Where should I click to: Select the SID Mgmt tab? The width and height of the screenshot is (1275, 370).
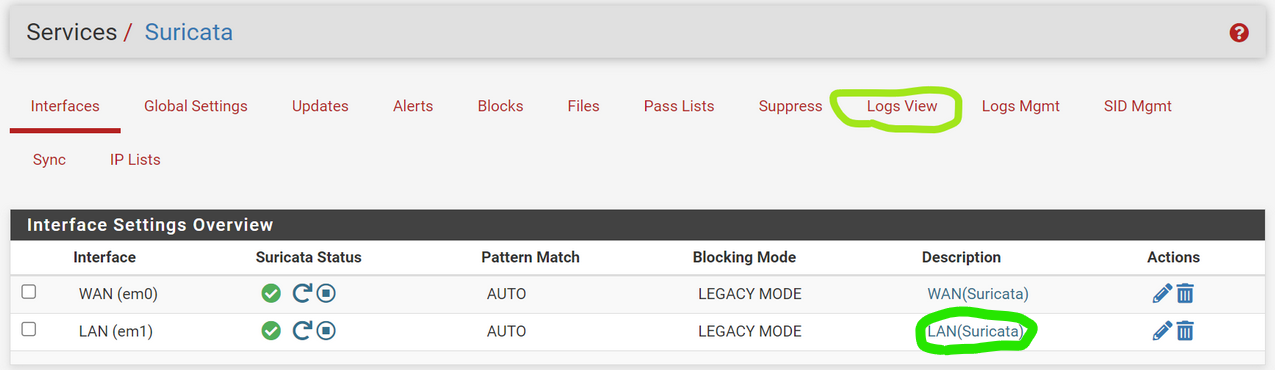pyautogui.click(x=1138, y=106)
